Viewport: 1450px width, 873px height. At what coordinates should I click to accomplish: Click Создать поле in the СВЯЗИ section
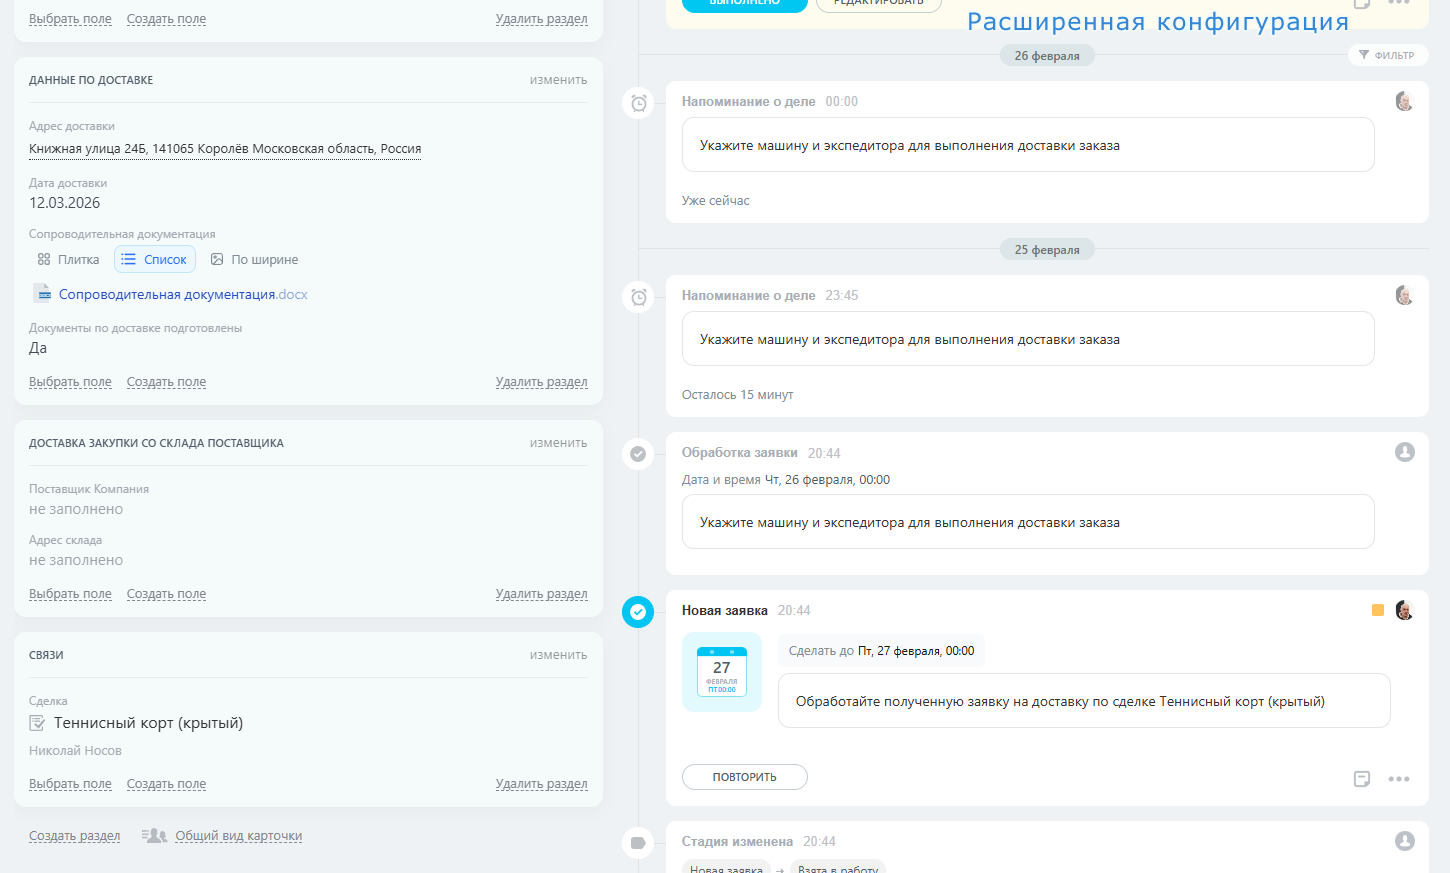166,784
